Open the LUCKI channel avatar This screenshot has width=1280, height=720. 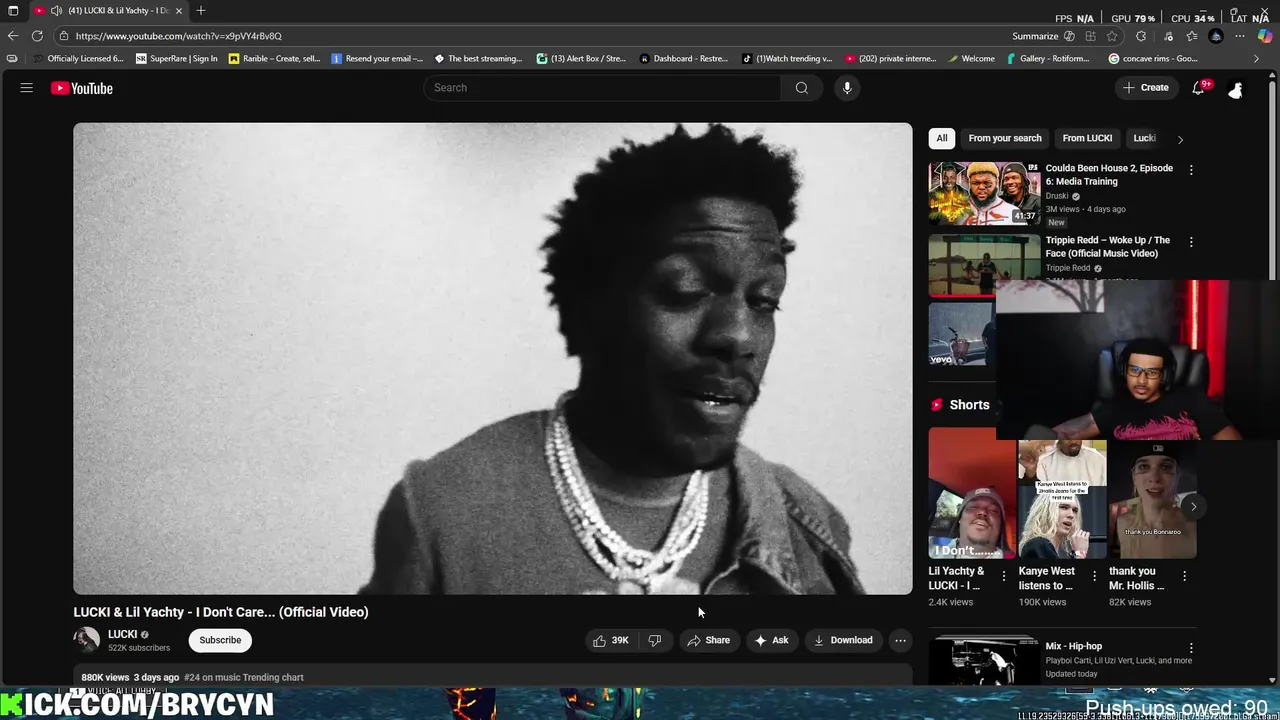(87, 640)
